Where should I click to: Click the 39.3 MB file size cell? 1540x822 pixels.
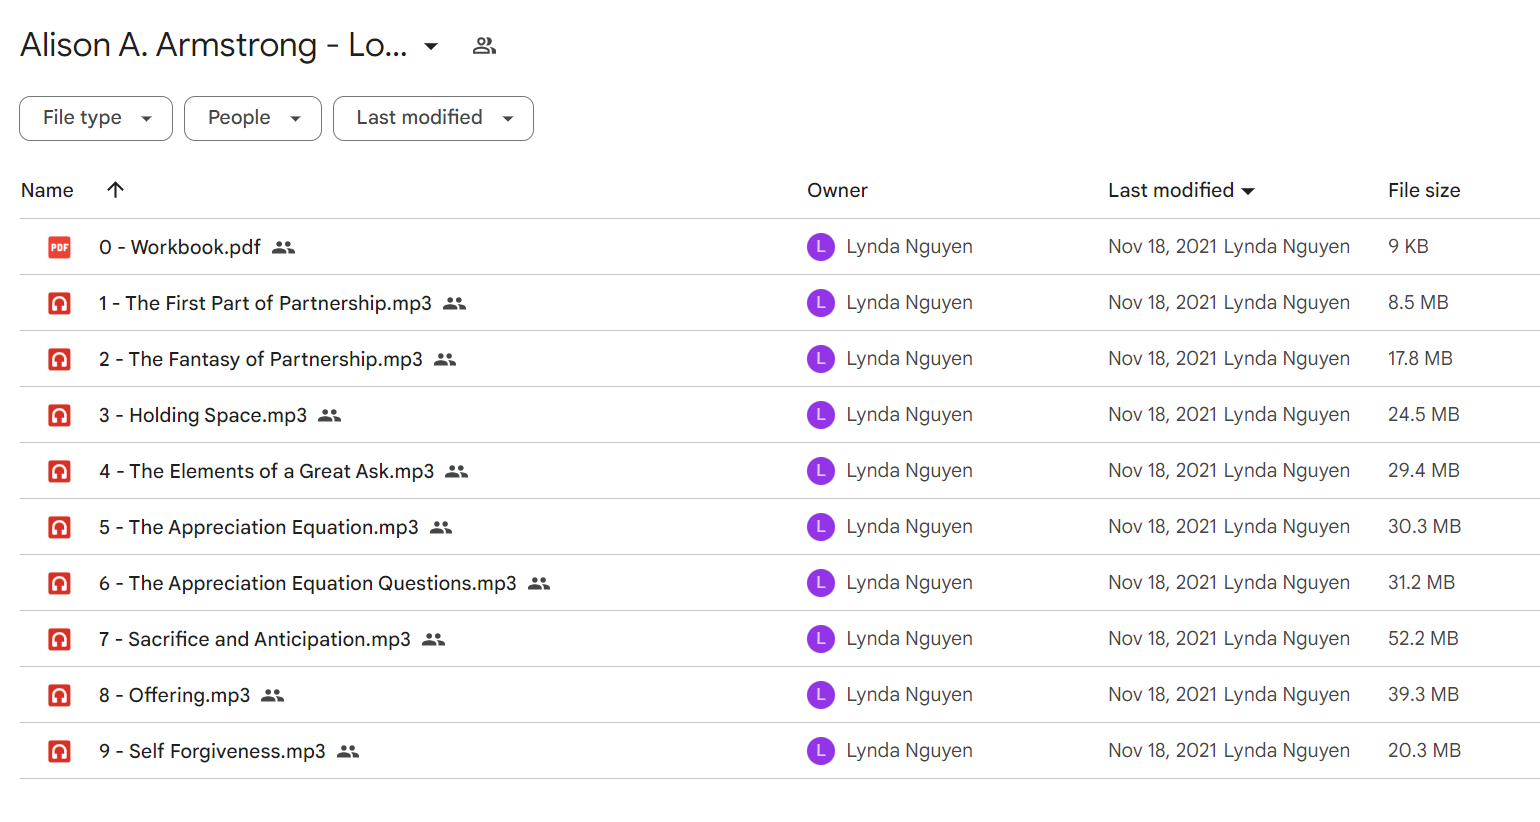1423,695
